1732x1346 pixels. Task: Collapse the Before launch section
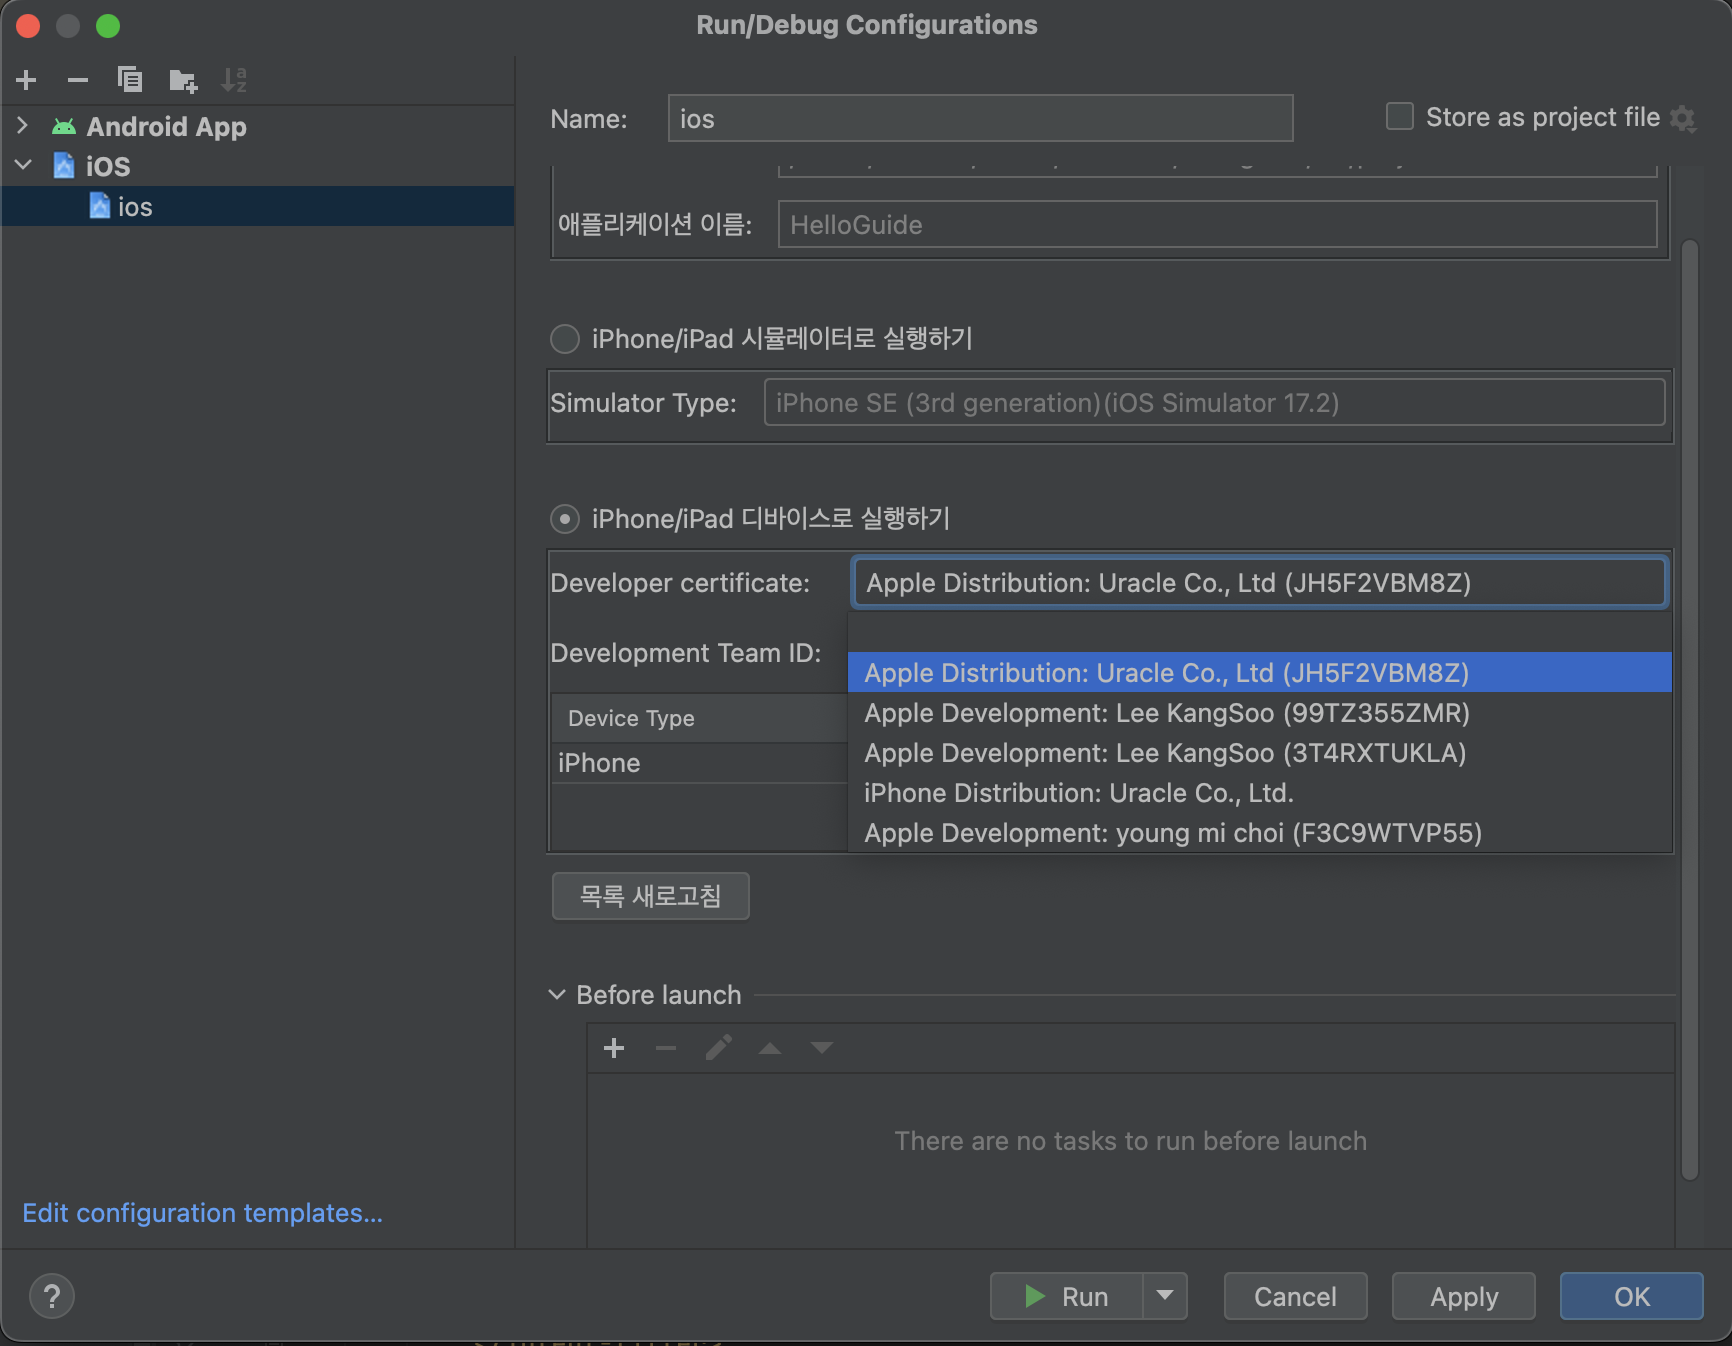pos(557,995)
